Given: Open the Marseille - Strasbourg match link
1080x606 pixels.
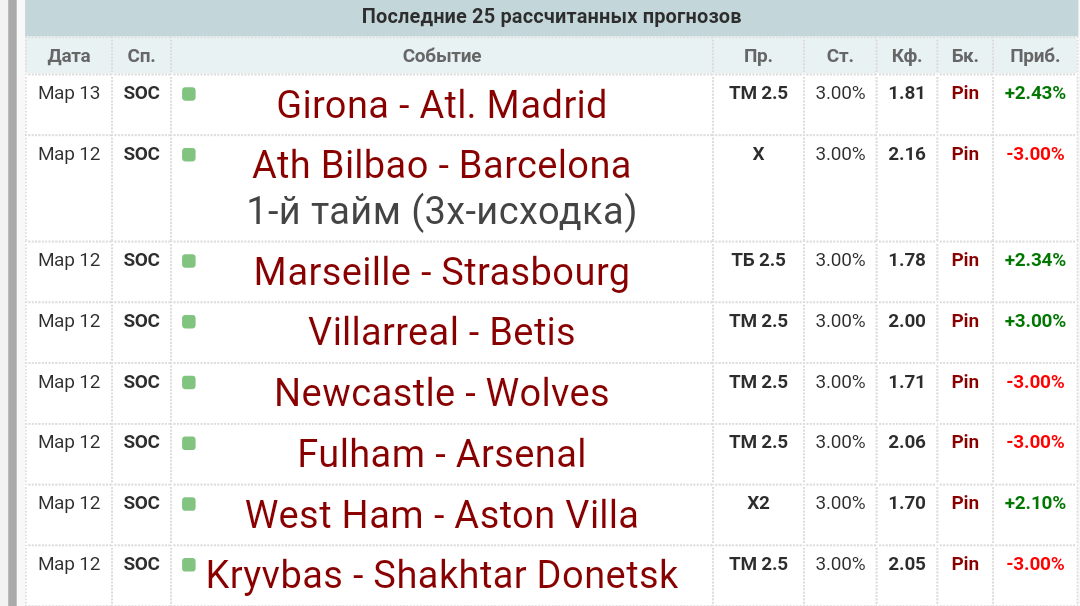Looking at the screenshot, I should tap(442, 272).
